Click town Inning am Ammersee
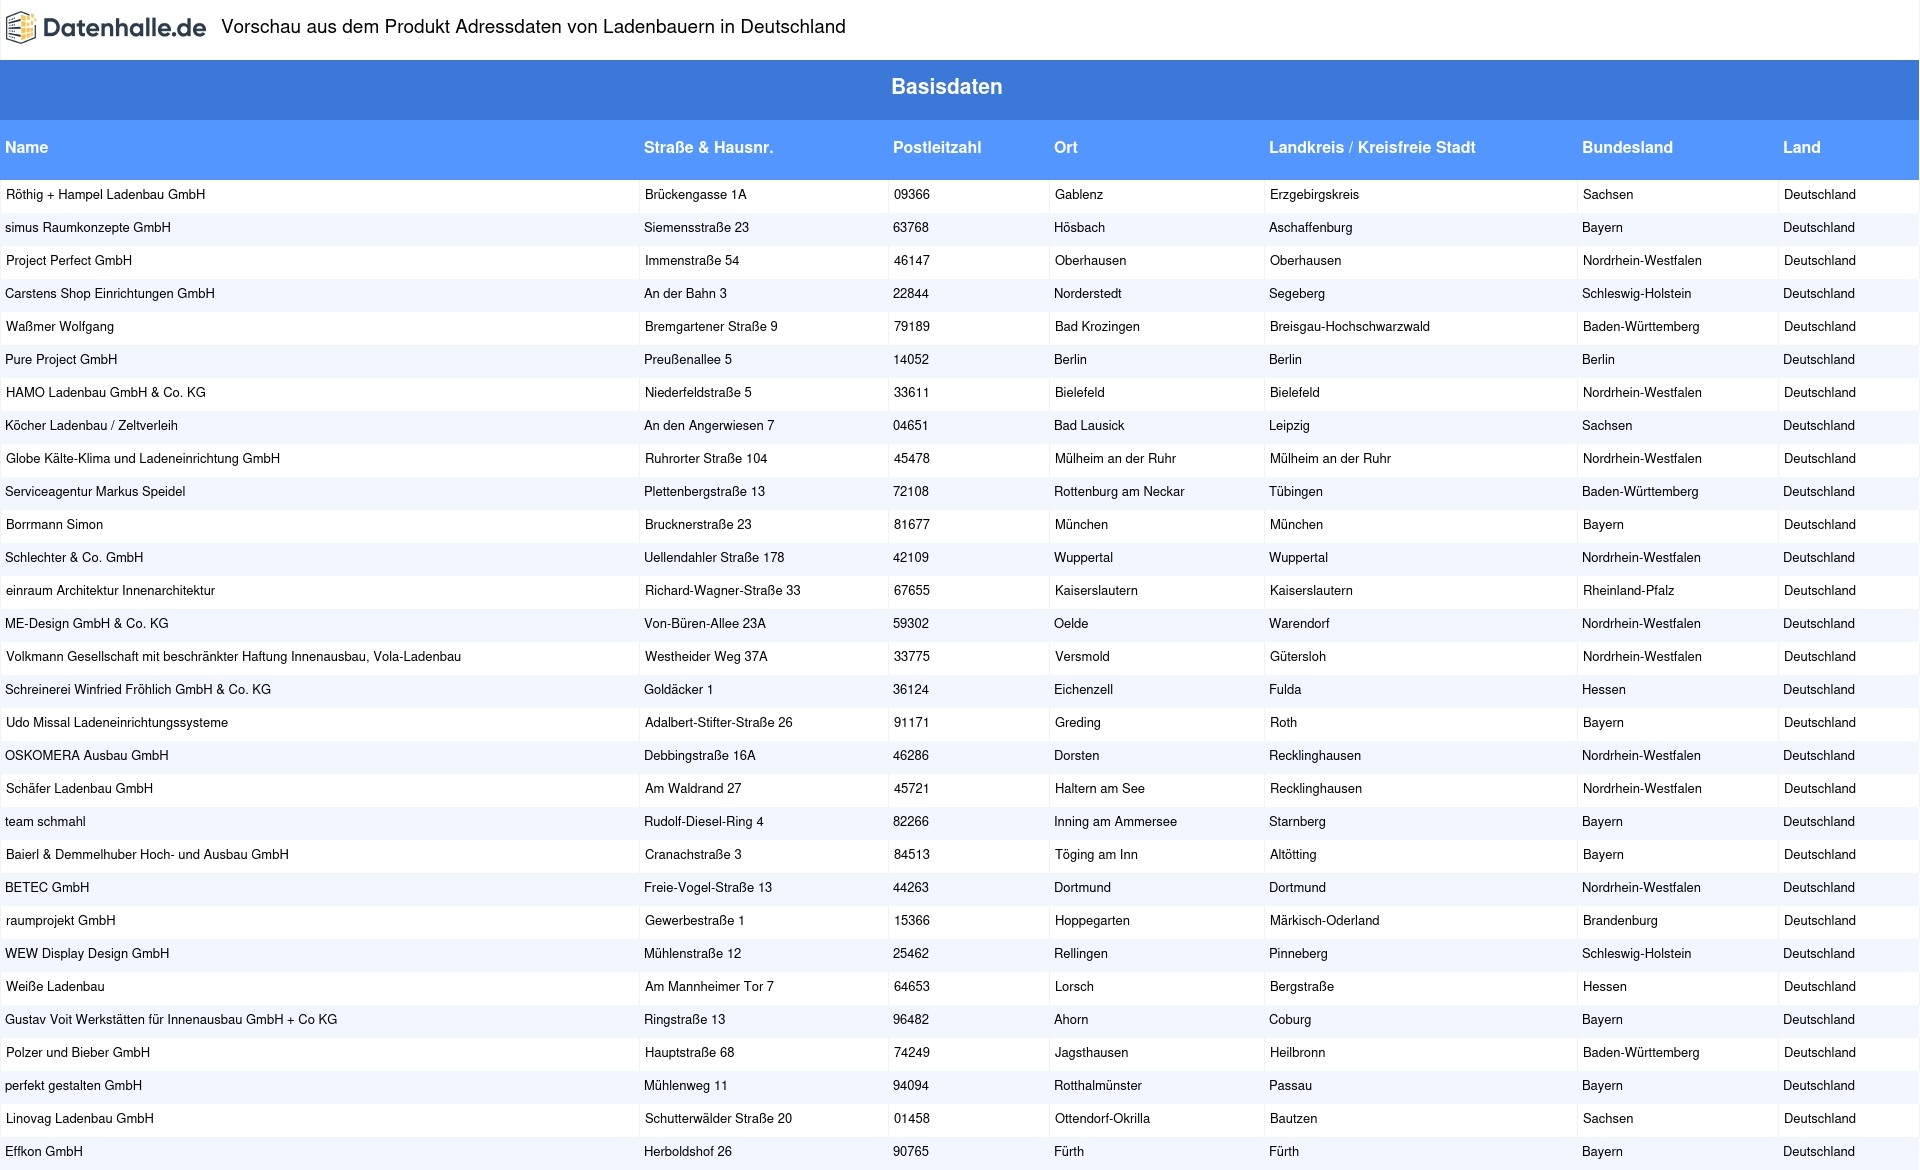 1115,821
